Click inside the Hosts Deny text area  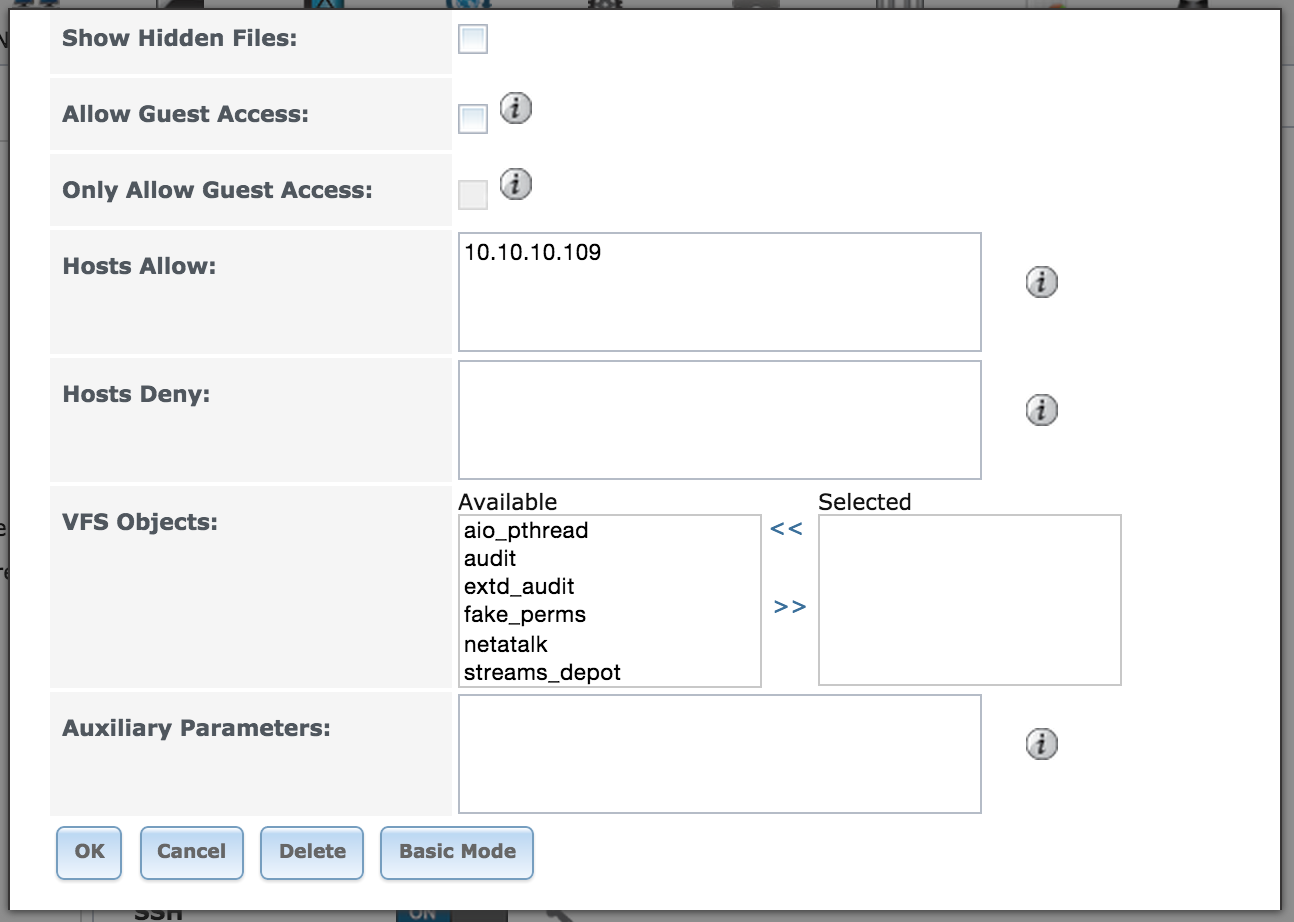720,420
